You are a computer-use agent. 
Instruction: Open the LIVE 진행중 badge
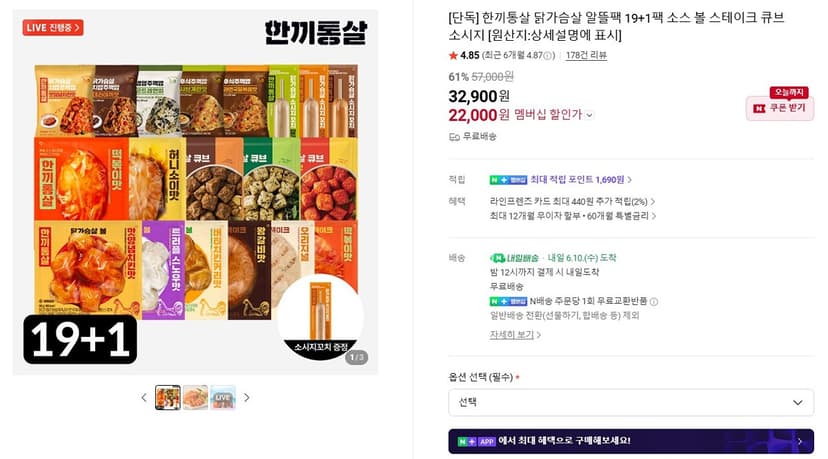click(x=53, y=27)
